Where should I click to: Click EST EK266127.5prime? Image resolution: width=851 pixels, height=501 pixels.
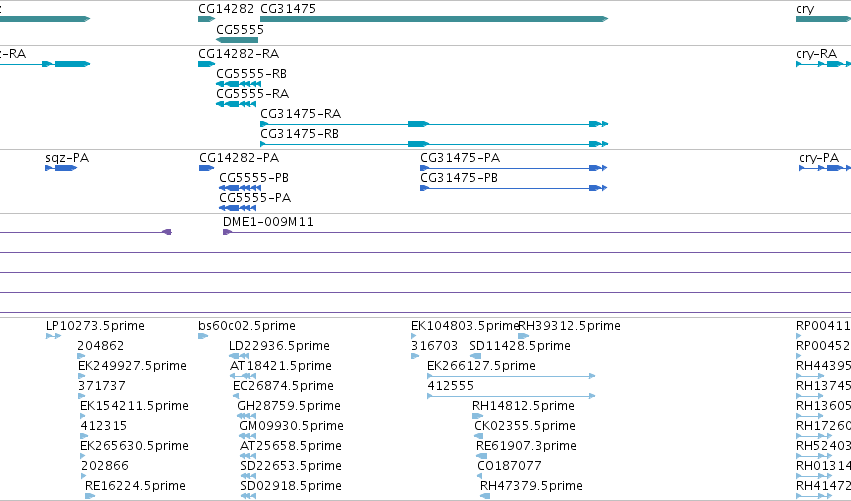[481, 366]
